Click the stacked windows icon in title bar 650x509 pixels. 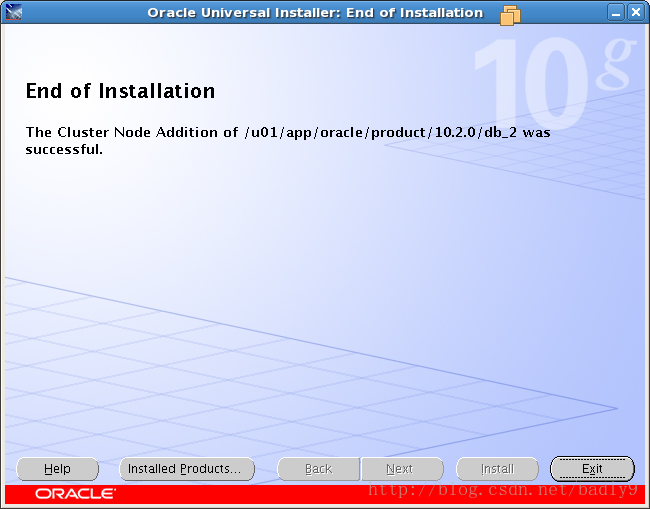(510, 15)
